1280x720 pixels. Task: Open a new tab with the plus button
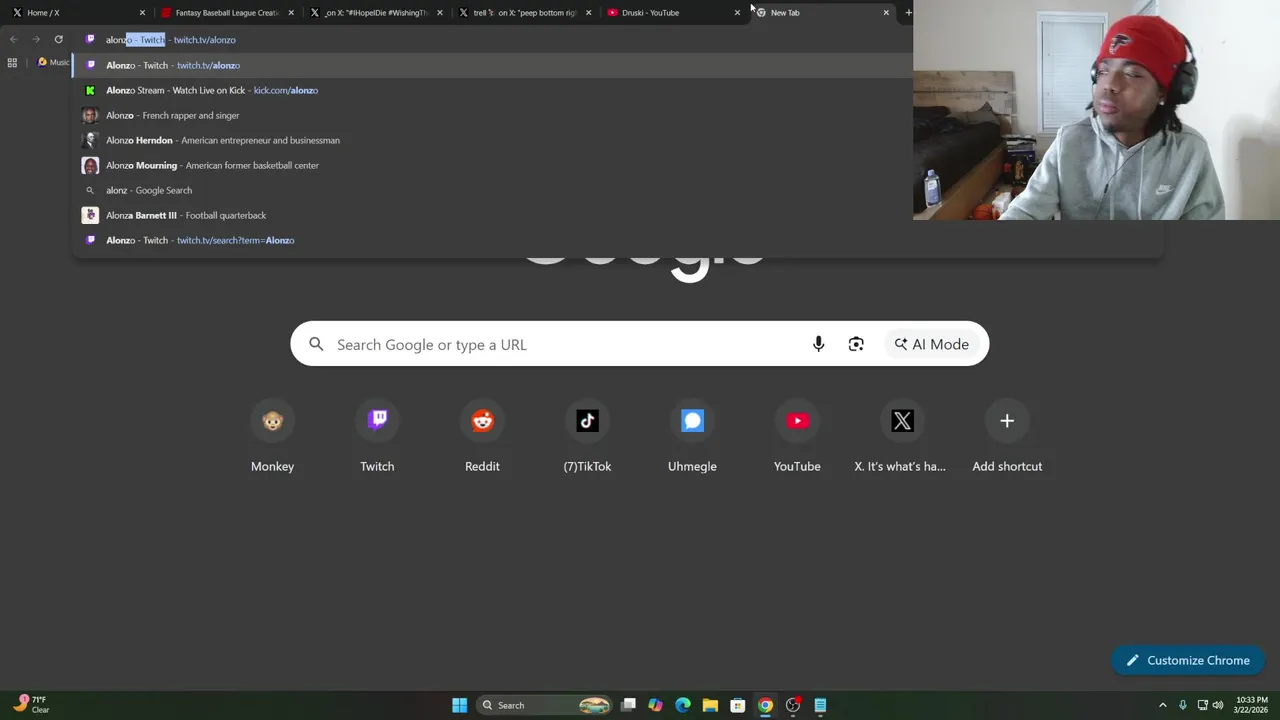pos(908,12)
